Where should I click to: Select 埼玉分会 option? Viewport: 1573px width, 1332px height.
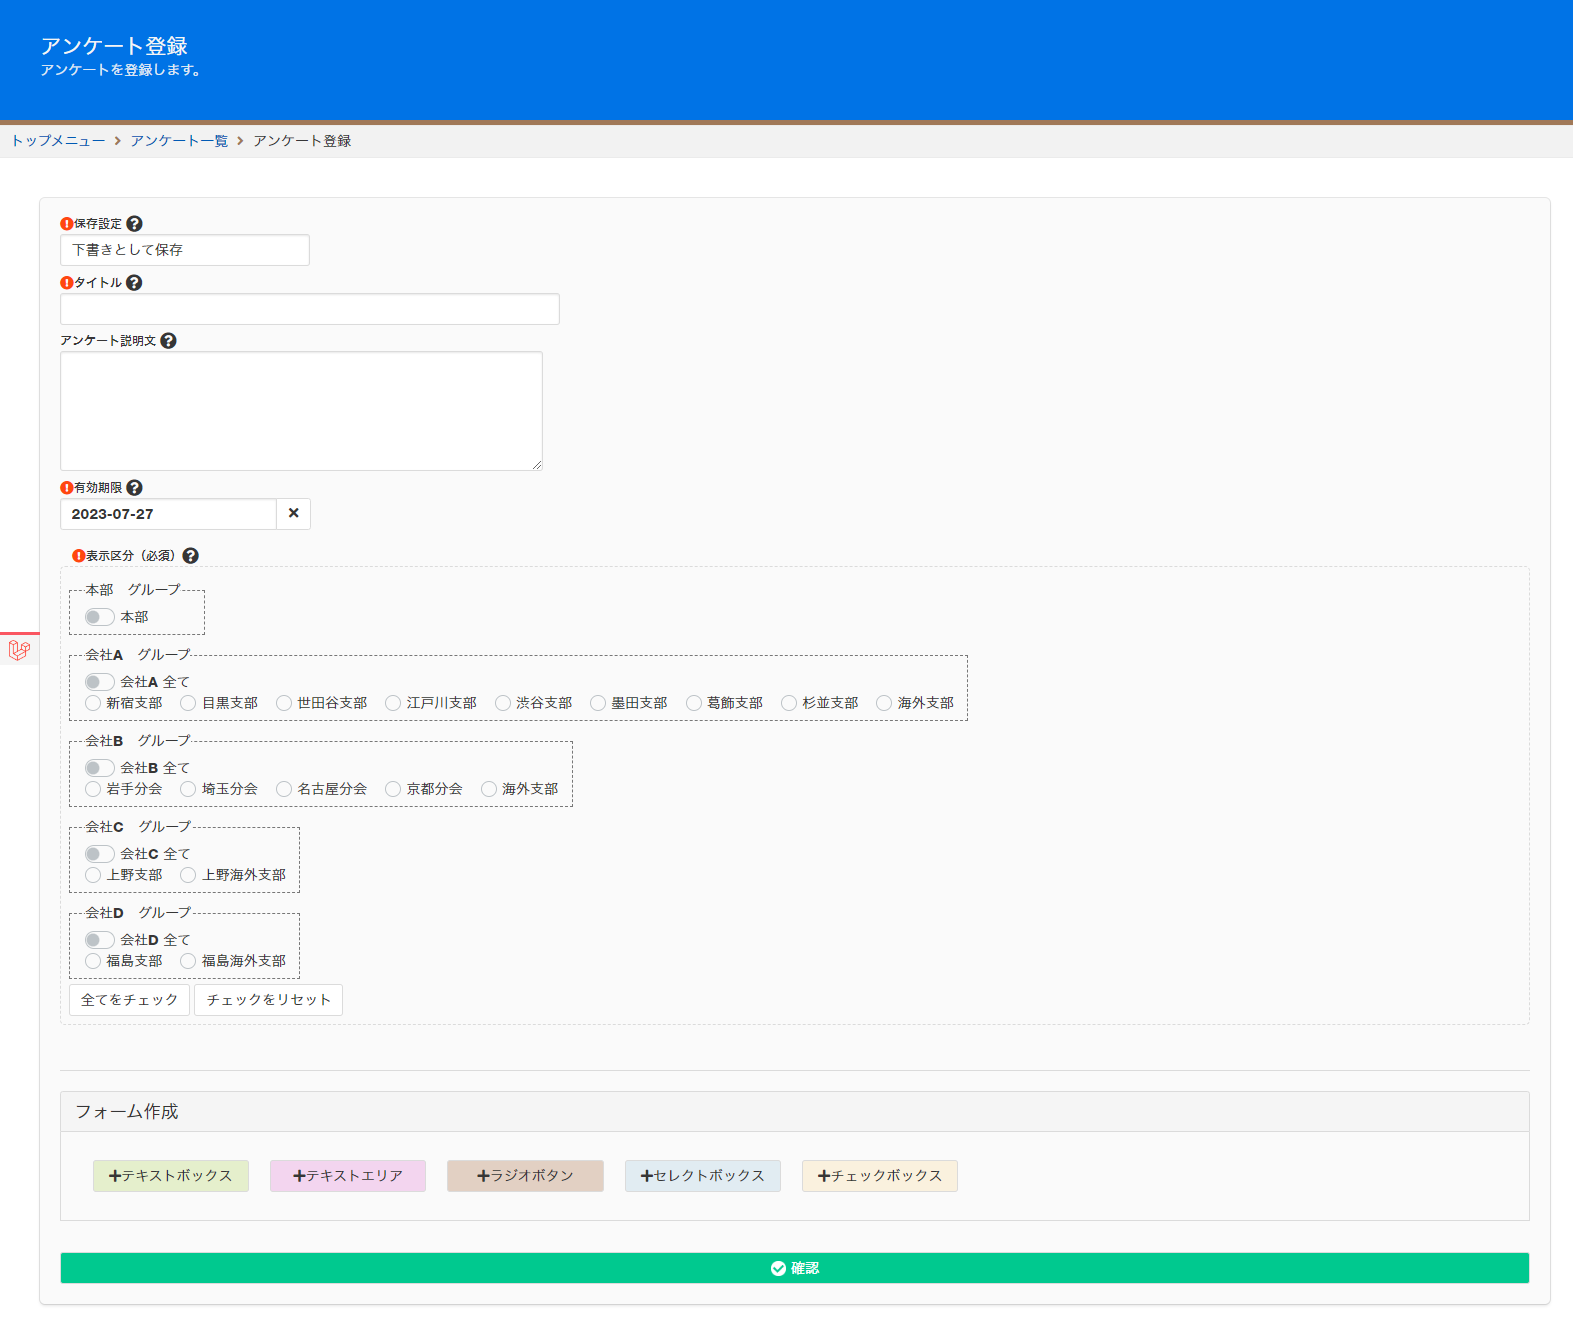(x=188, y=789)
